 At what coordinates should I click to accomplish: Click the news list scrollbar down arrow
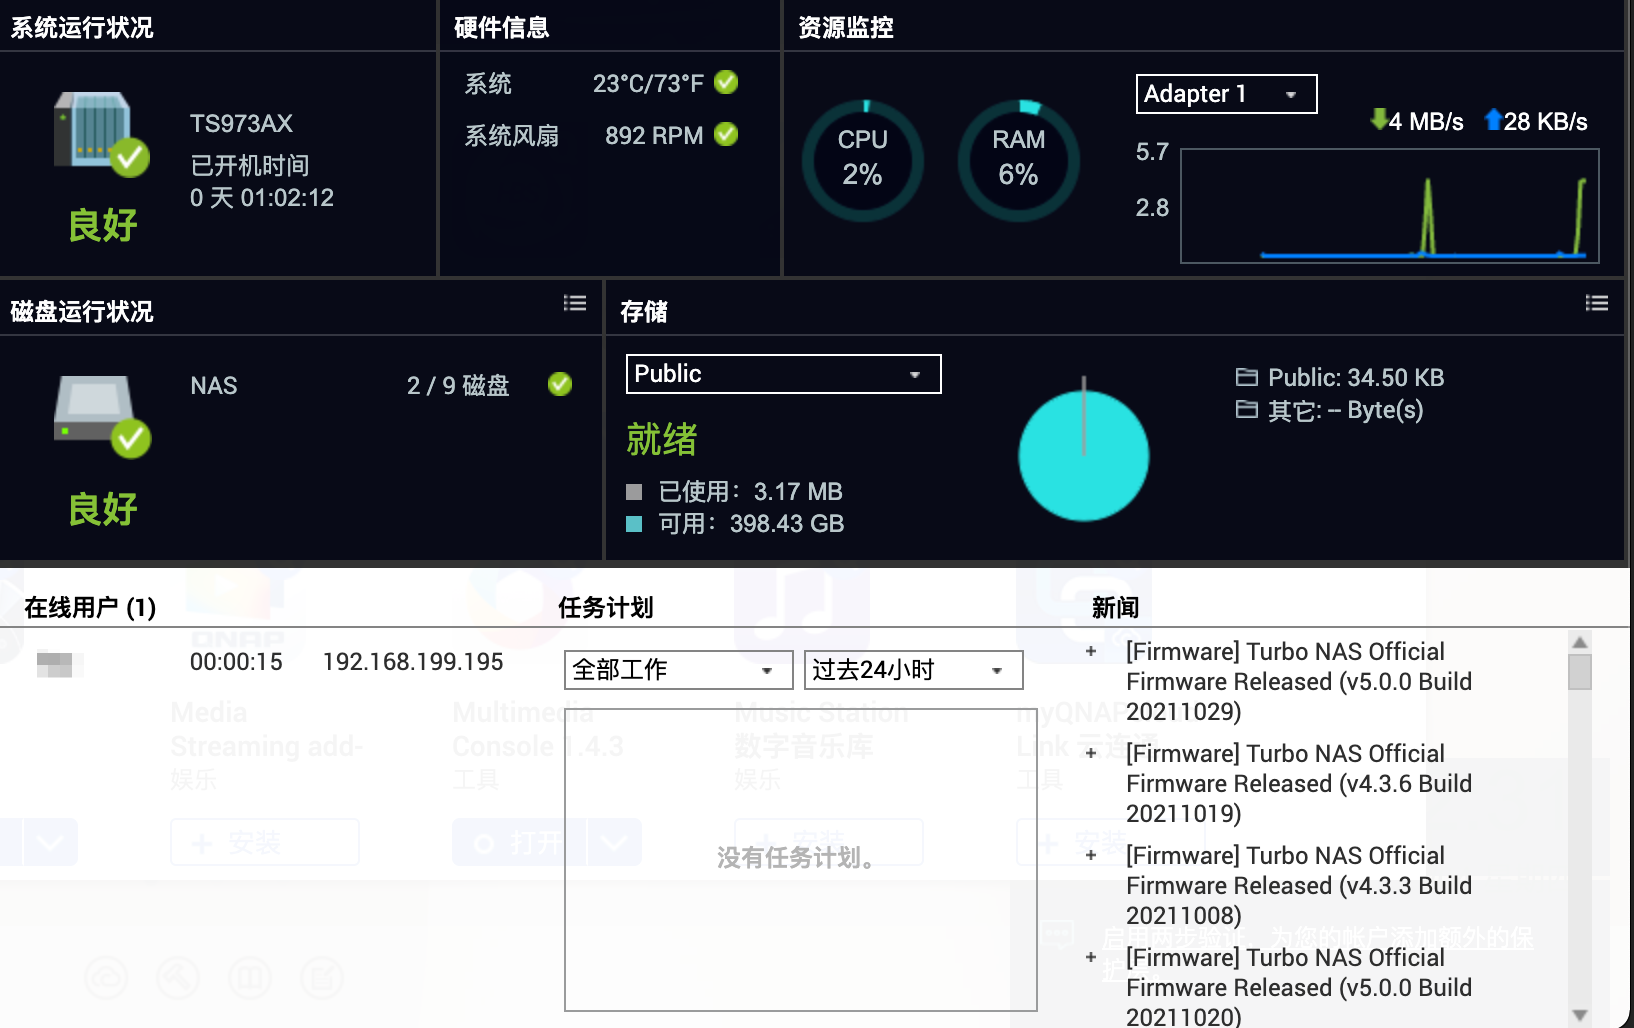point(1580,1015)
